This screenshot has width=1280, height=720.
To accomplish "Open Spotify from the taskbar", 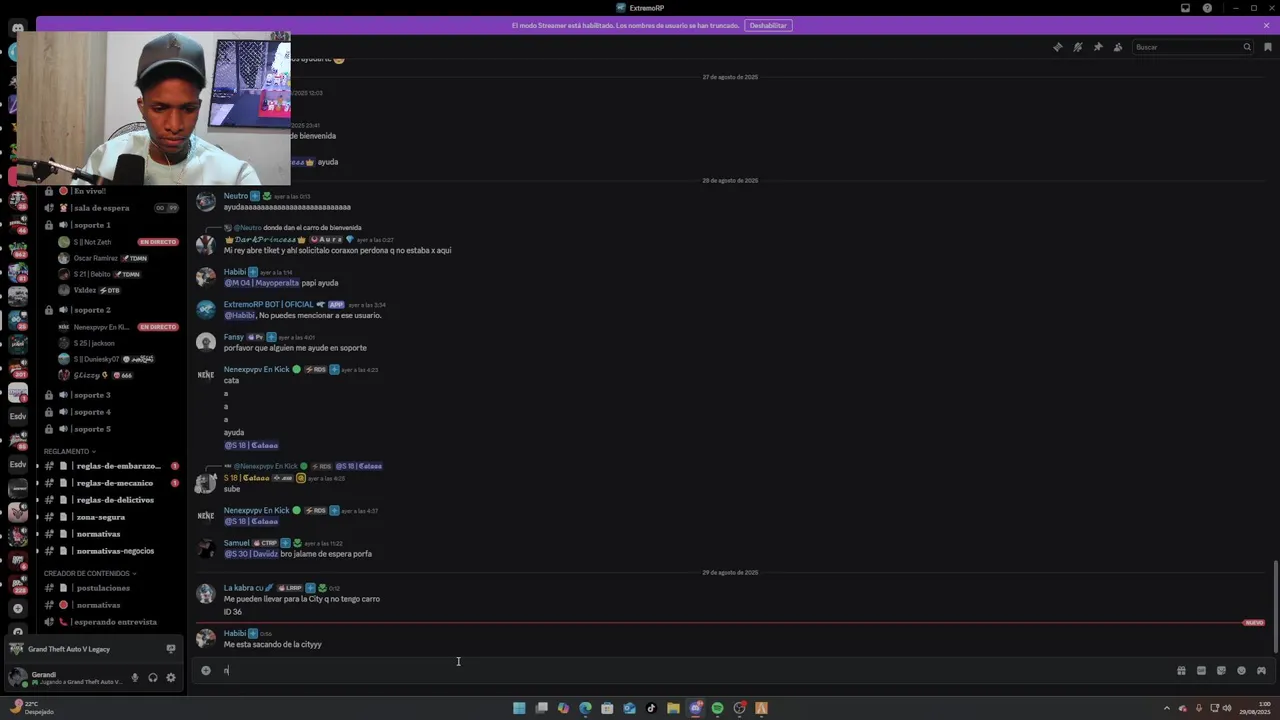I will (717, 708).
